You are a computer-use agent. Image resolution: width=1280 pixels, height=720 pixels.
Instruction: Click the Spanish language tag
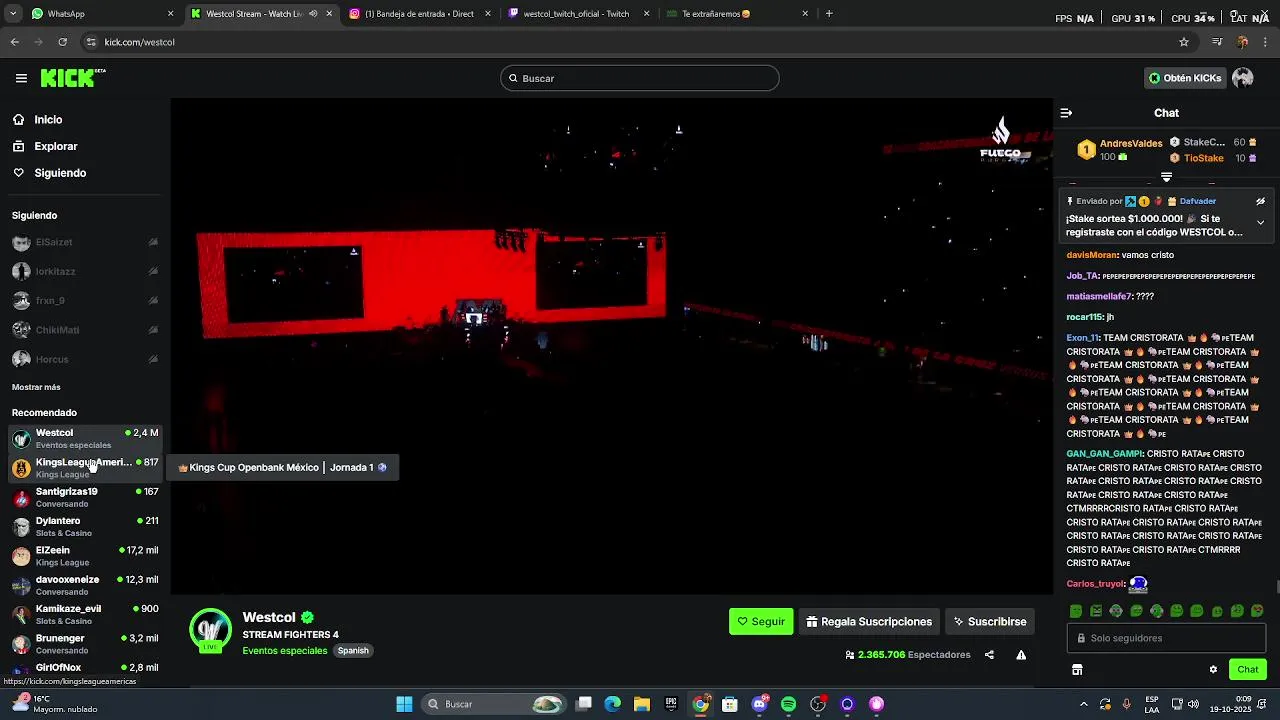tap(353, 650)
